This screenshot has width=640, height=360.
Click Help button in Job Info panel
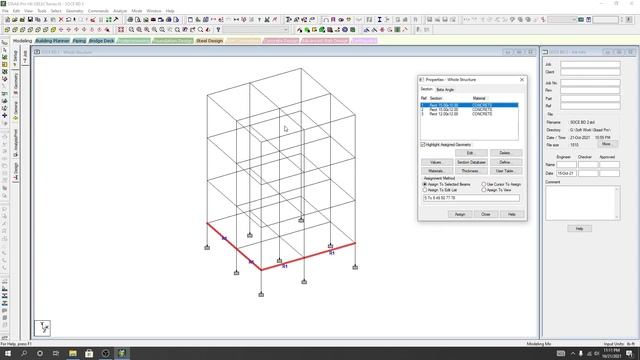[x=579, y=229]
